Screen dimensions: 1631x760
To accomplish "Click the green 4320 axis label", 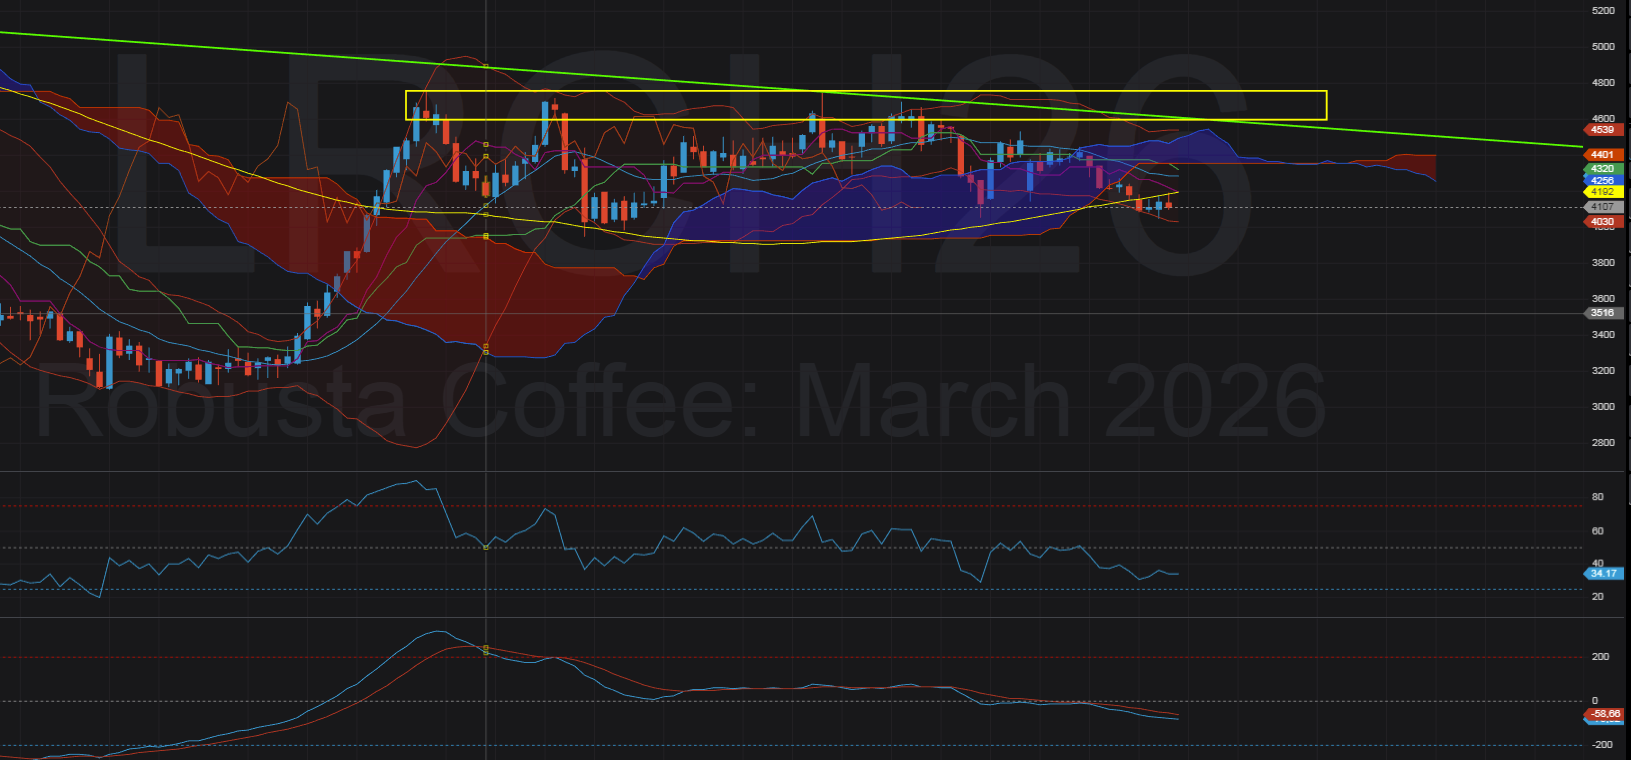I will 1602,169.
